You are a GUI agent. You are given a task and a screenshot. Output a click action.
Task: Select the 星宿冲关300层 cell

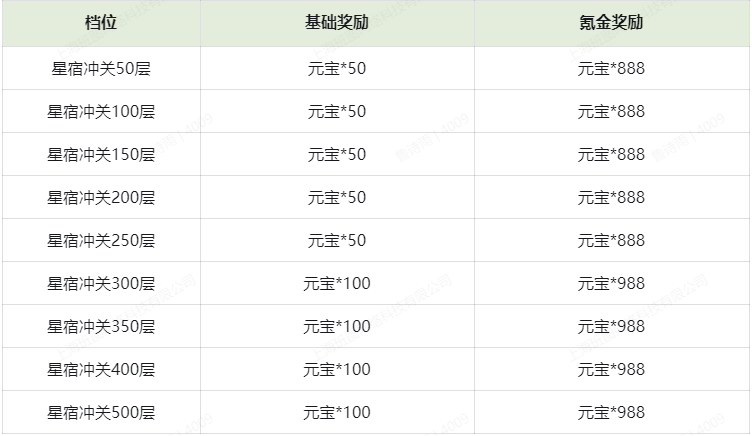click(x=101, y=284)
